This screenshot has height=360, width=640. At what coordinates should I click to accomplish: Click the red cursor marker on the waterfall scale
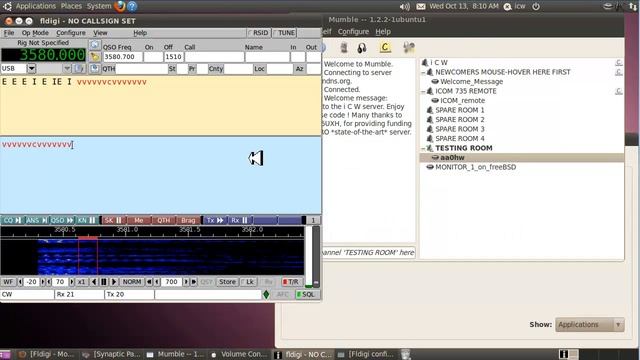coord(88,238)
